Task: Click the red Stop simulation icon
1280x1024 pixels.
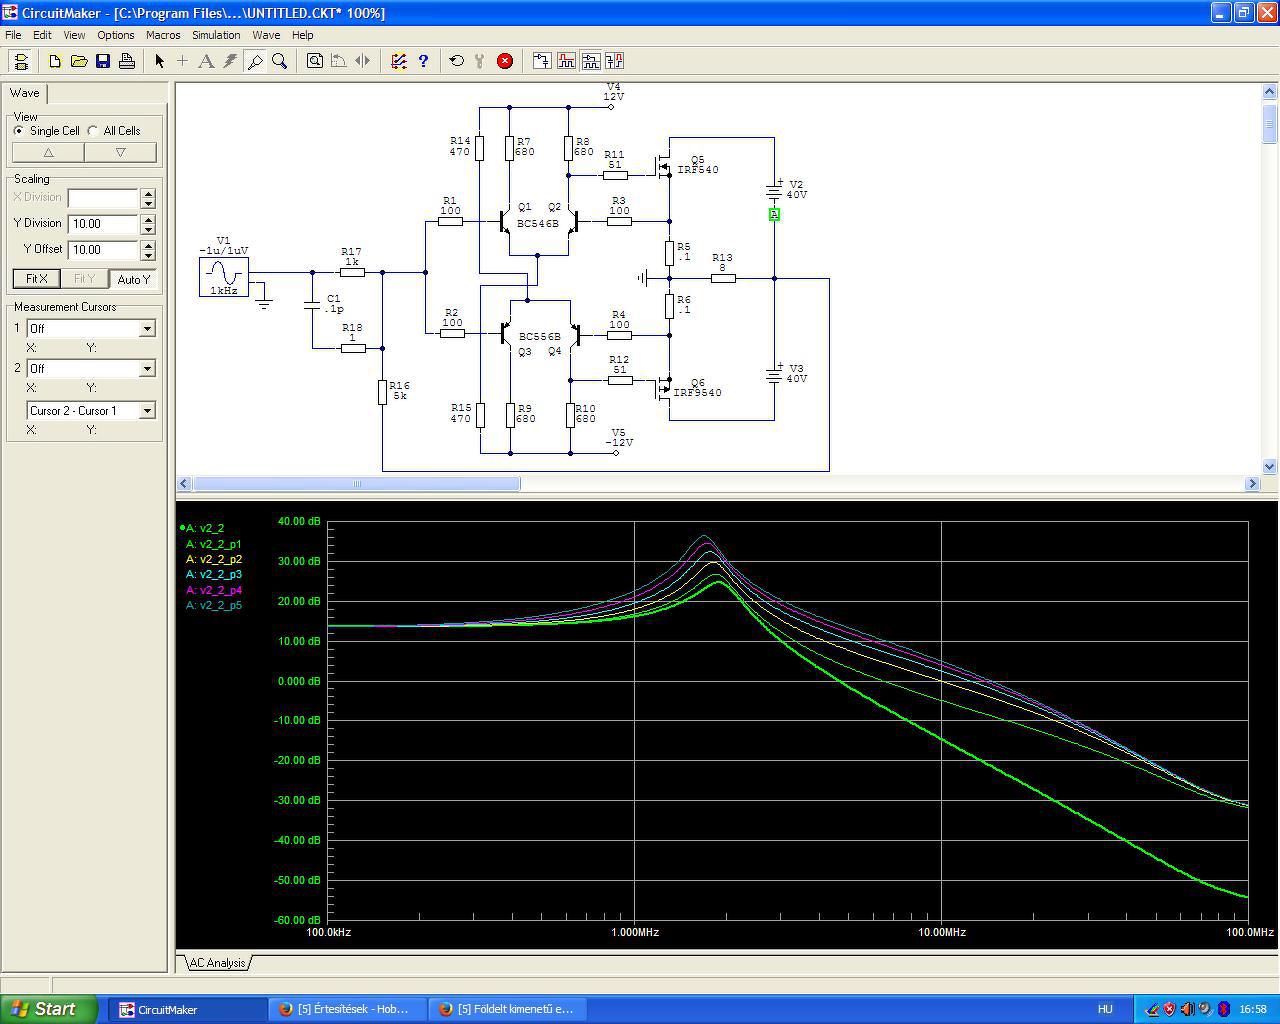Action: tap(505, 61)
